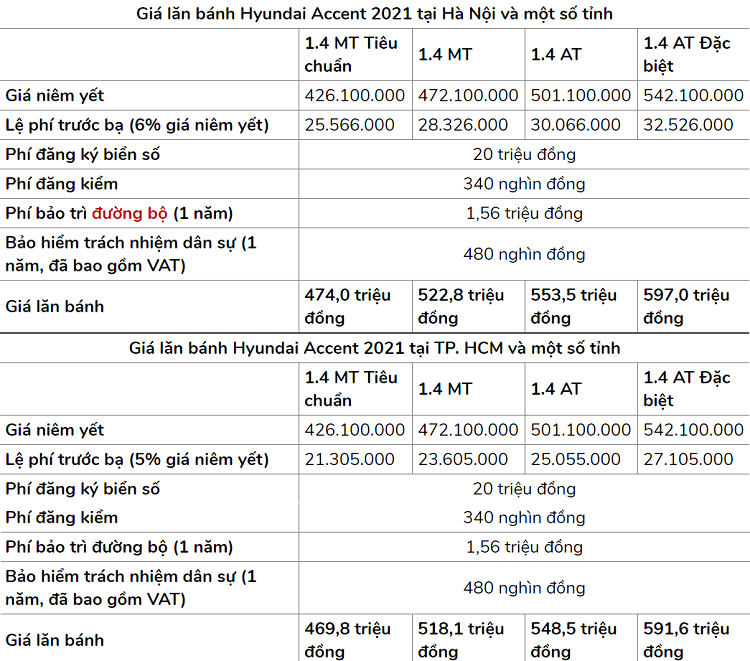
Task: Click the 23.605.000 fee cell
Action: pos(462,459)
